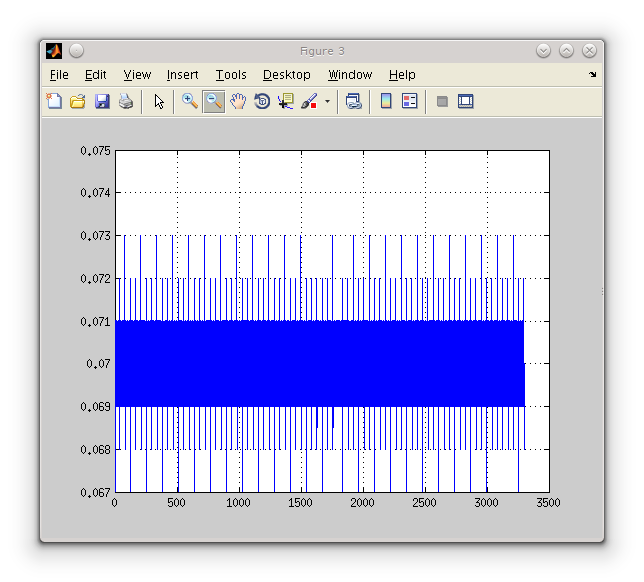Click the Insert Legend button
644x582 pixels.
pos(409,101)
